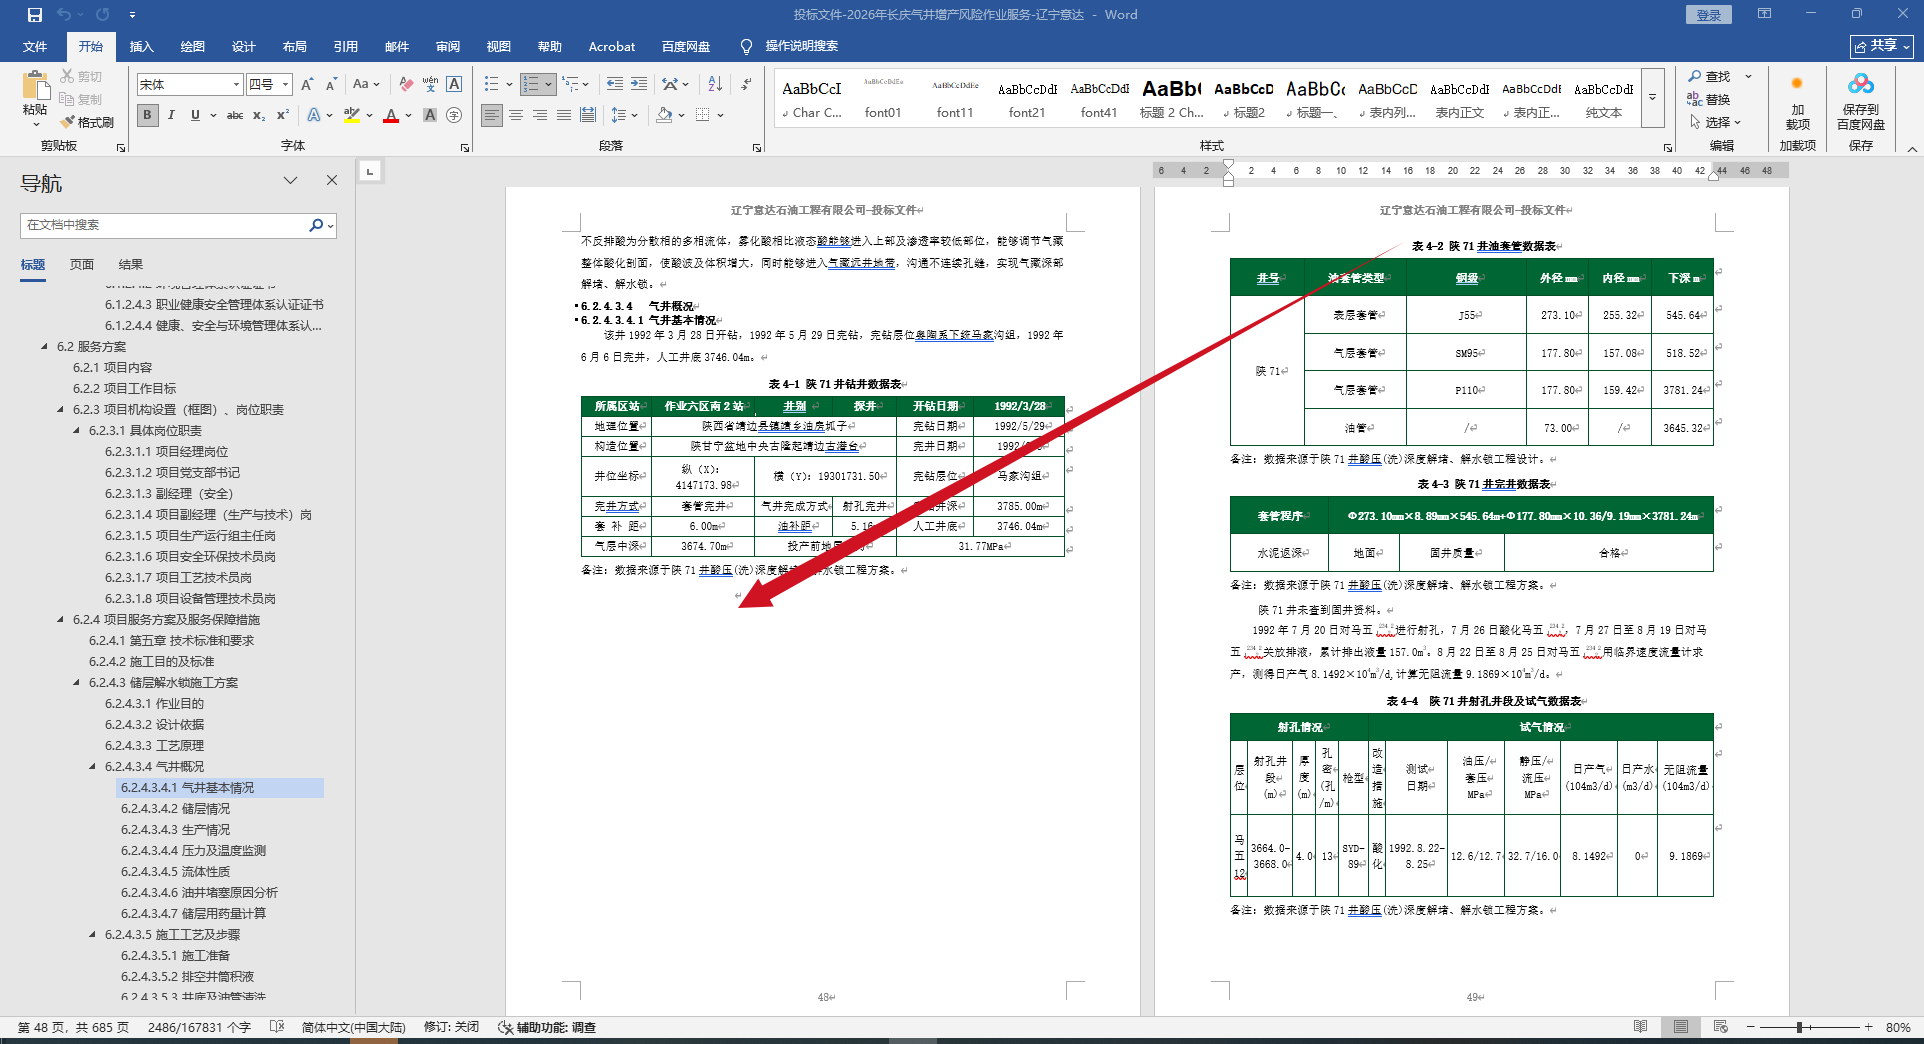The width and height of the screenshot is (1924, 1044).
Task: Open the 加载项 add-ins button
Action: [1797, 103]
